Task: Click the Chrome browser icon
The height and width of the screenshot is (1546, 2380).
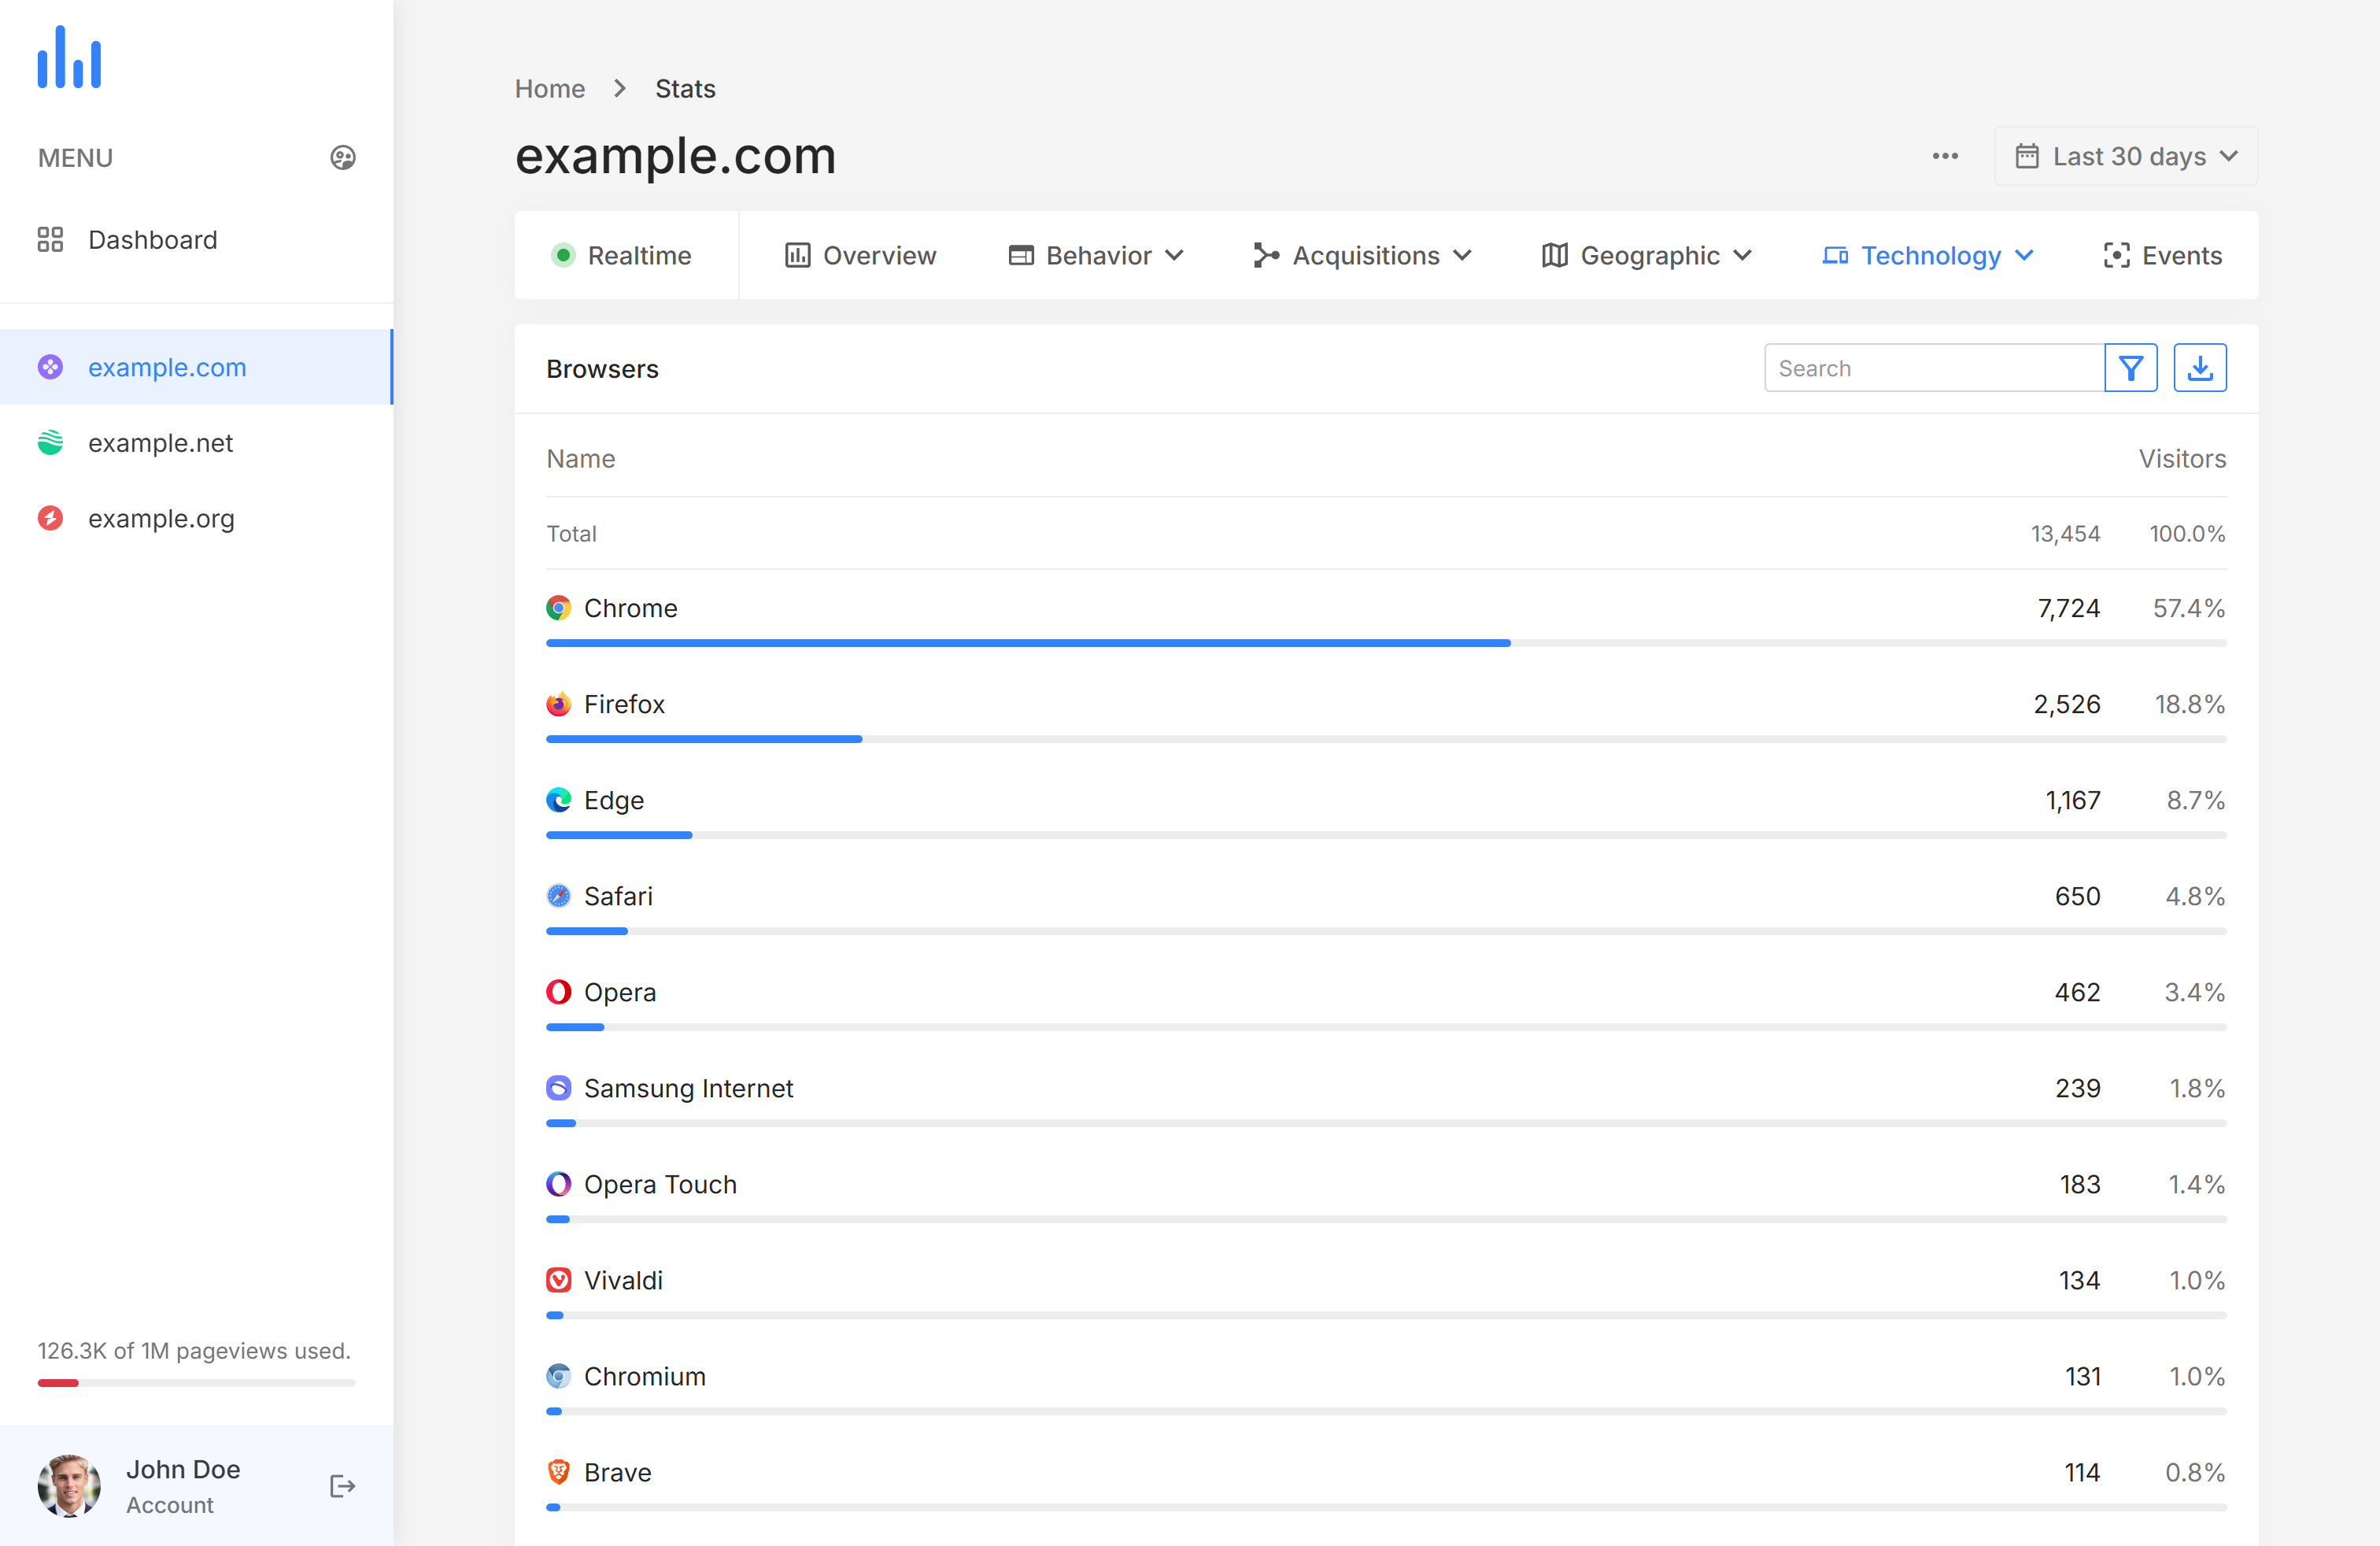Action: click(x=558, y=608)
